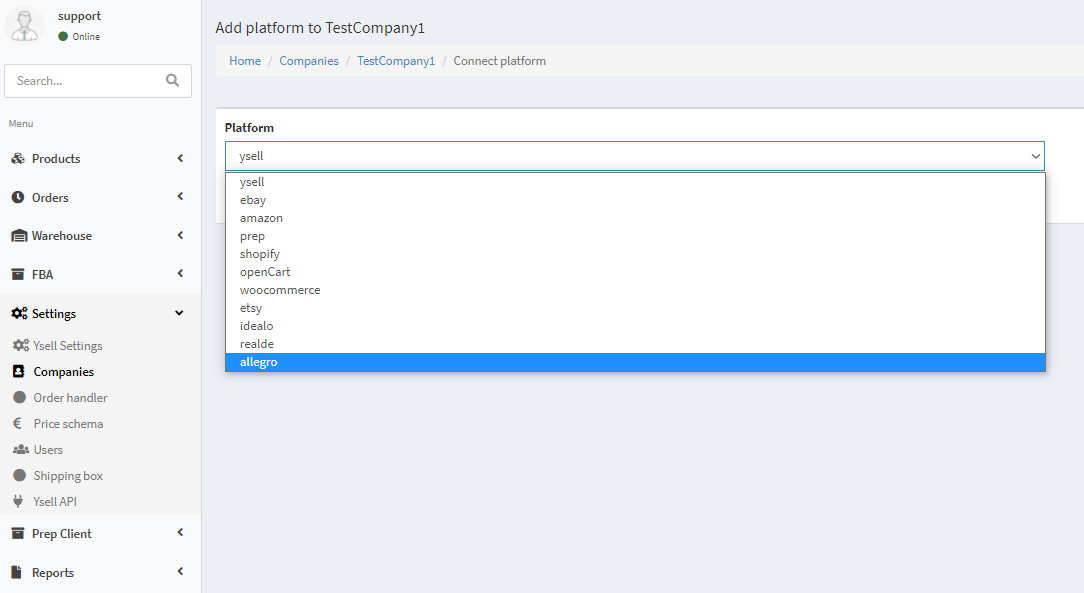Open the Platform dropdown arrow

[x=1035, y=156]
